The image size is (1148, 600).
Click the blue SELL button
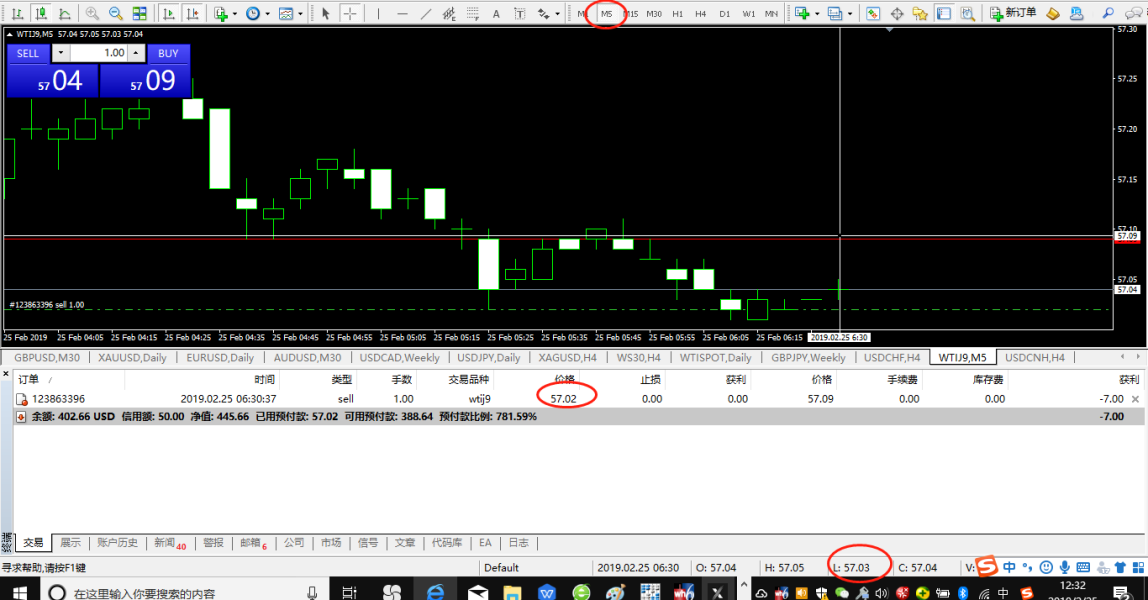pyautogui.click(x=28, y=53)
